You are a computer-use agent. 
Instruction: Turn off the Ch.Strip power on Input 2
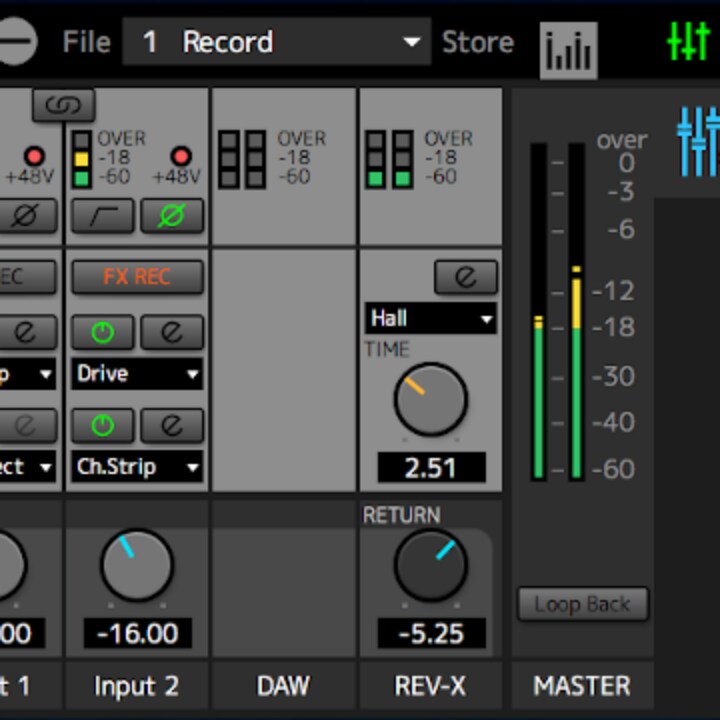pyautogui.click(x=102, y=425)
